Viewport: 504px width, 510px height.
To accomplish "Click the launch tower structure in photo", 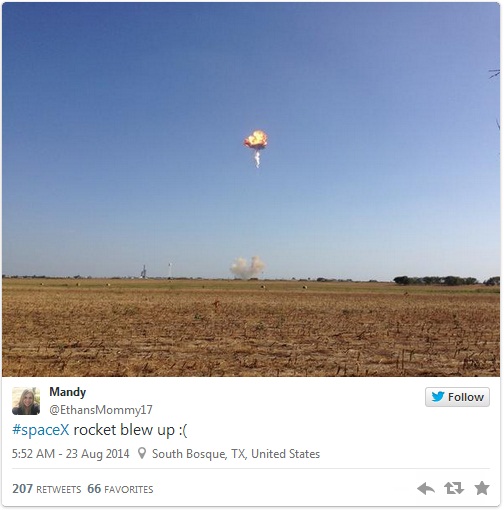I will [x=144, y=272].
